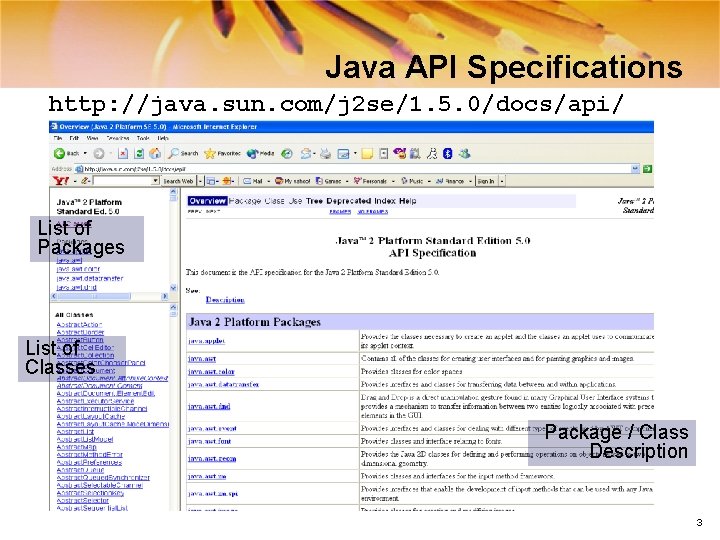Open the Search toolbar button
The image size is (720, 540).
click(x=183, y=153)
